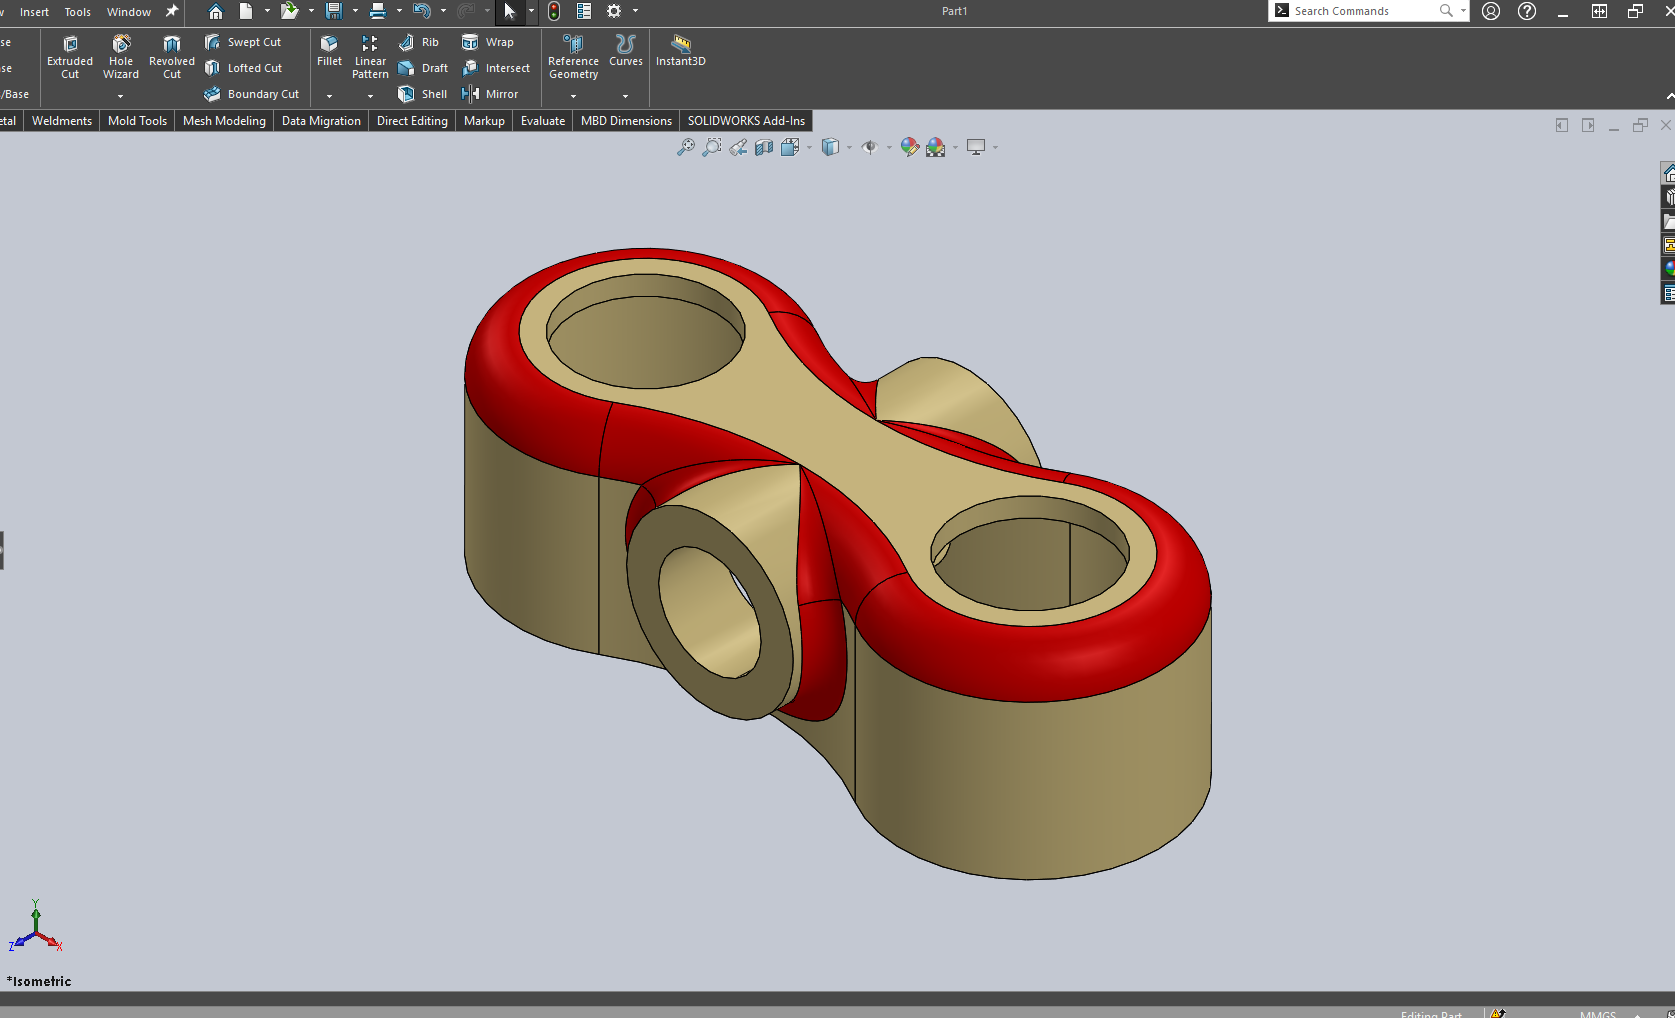
Task: Click the Reference Geometry button
Action: (573, 58)
